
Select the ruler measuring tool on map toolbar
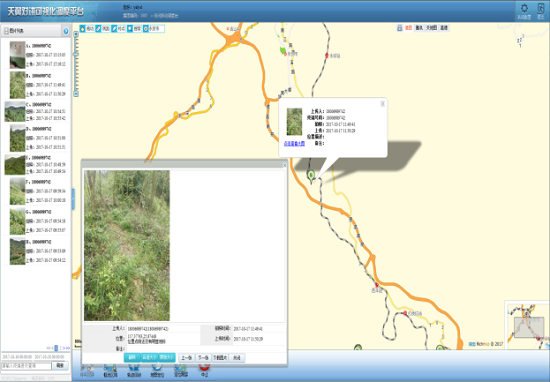coord(99,29)
